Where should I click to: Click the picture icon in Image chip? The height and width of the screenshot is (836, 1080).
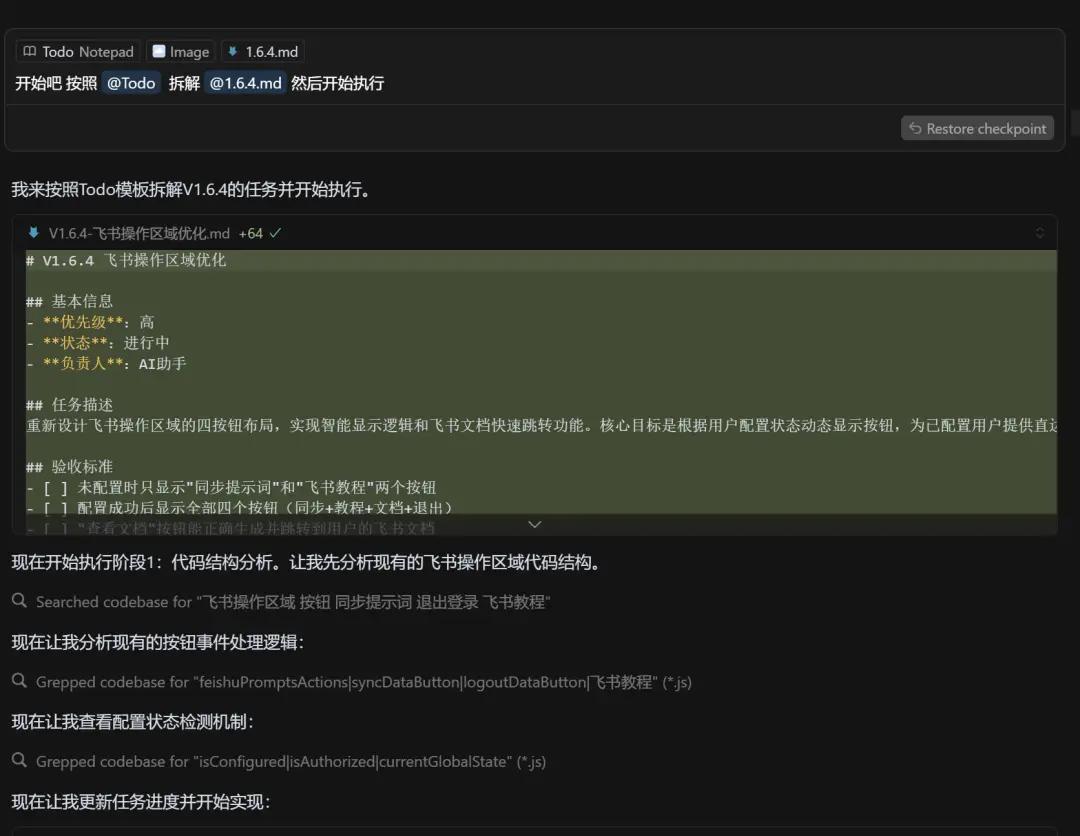159,52
